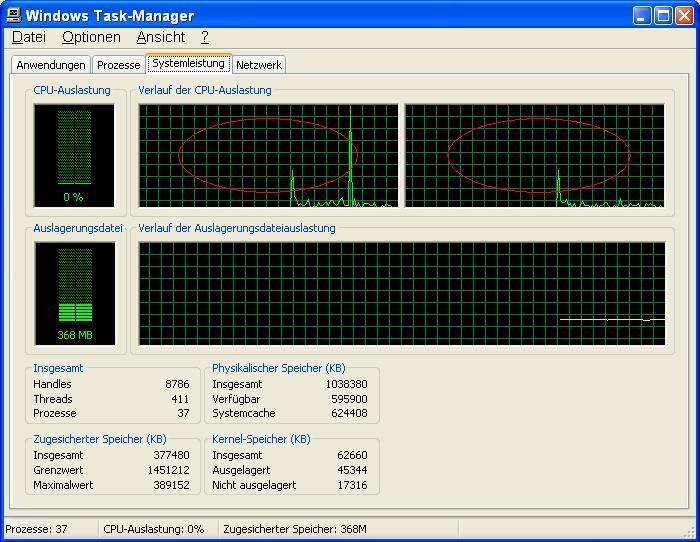Click the Kernel-Speicher (KB) group heading
This screenshot has height=542, width=700.
point(261,439)
